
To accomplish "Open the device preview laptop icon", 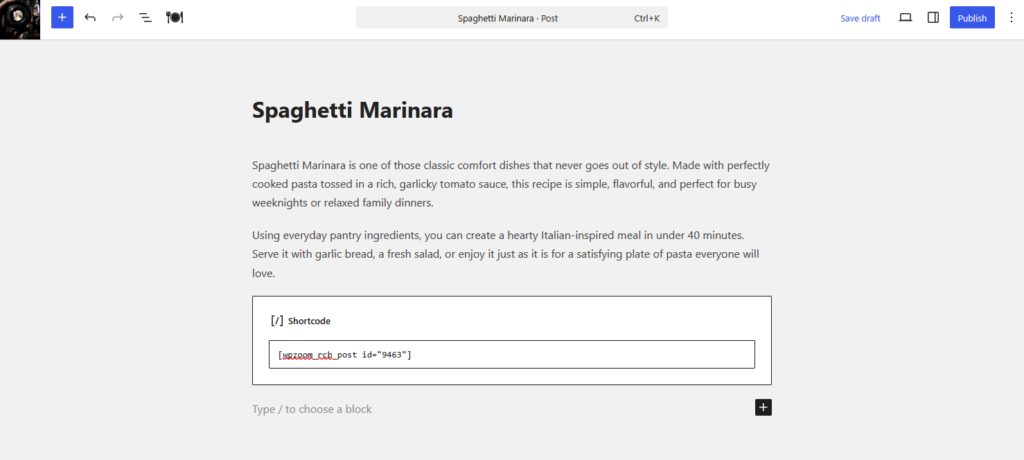I will tap(905, 18).
